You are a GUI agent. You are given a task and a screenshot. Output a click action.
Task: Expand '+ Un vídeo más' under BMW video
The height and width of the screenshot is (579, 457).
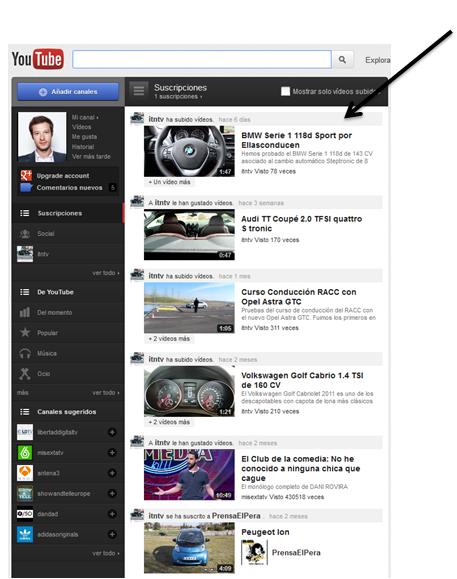(169, 182)
